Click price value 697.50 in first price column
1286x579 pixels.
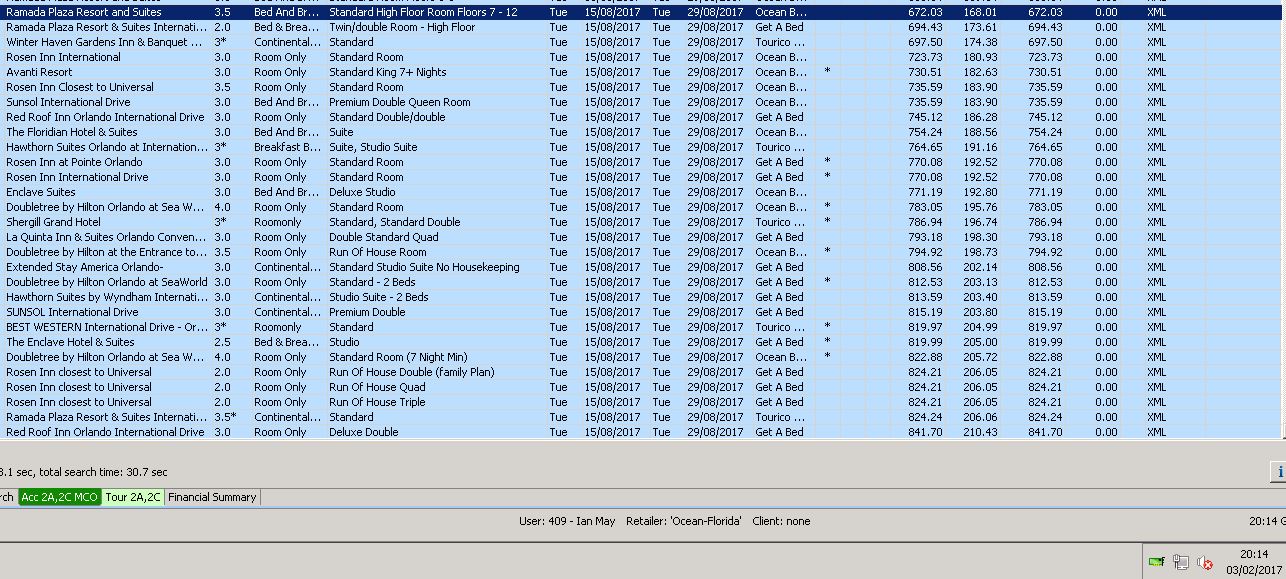(x=925, y=42)
